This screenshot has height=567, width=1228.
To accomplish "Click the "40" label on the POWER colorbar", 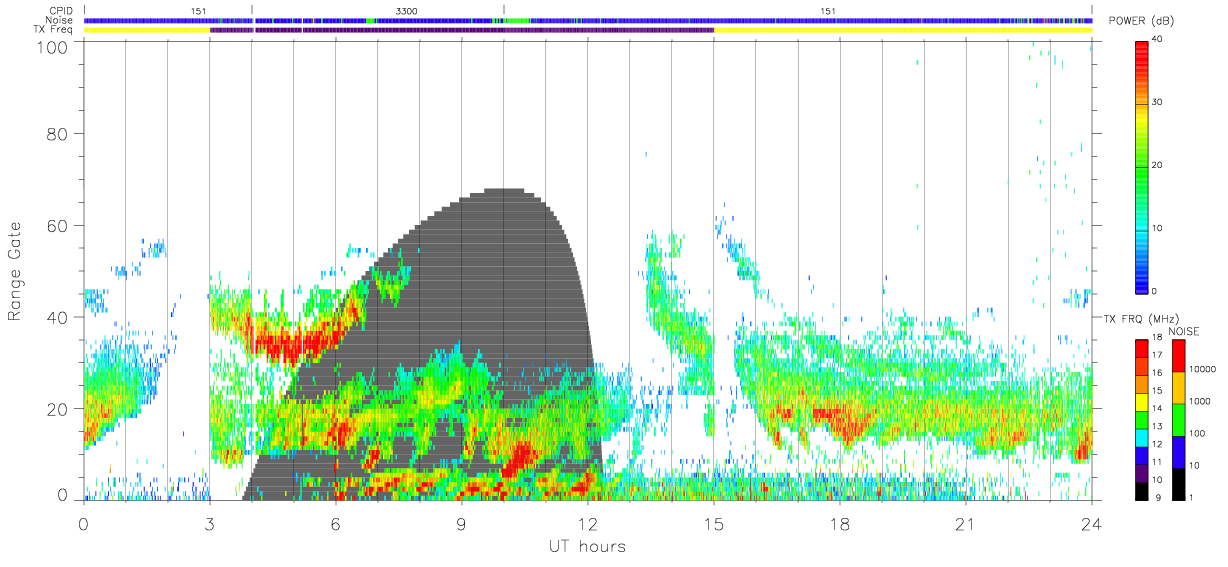I will [1158, 39].
